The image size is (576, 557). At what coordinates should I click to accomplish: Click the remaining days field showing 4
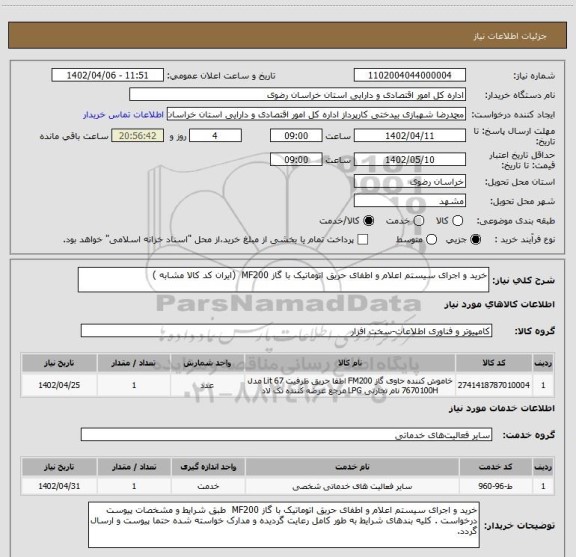(x=215, y=136)
